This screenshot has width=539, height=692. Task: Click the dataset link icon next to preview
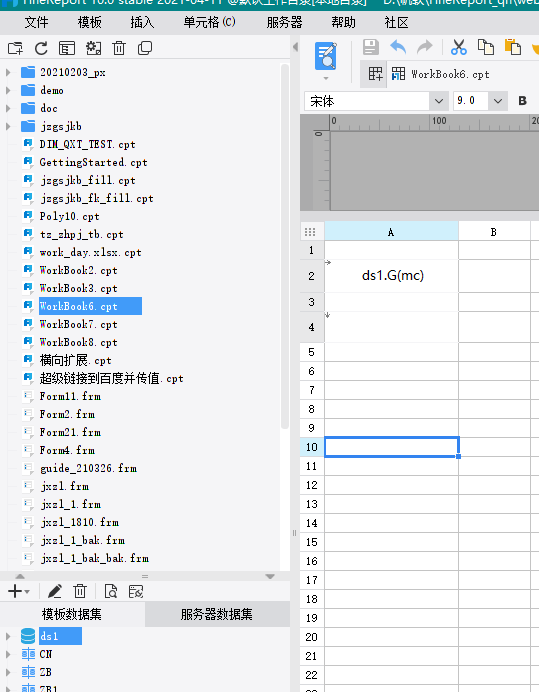(x=136, y=591)
